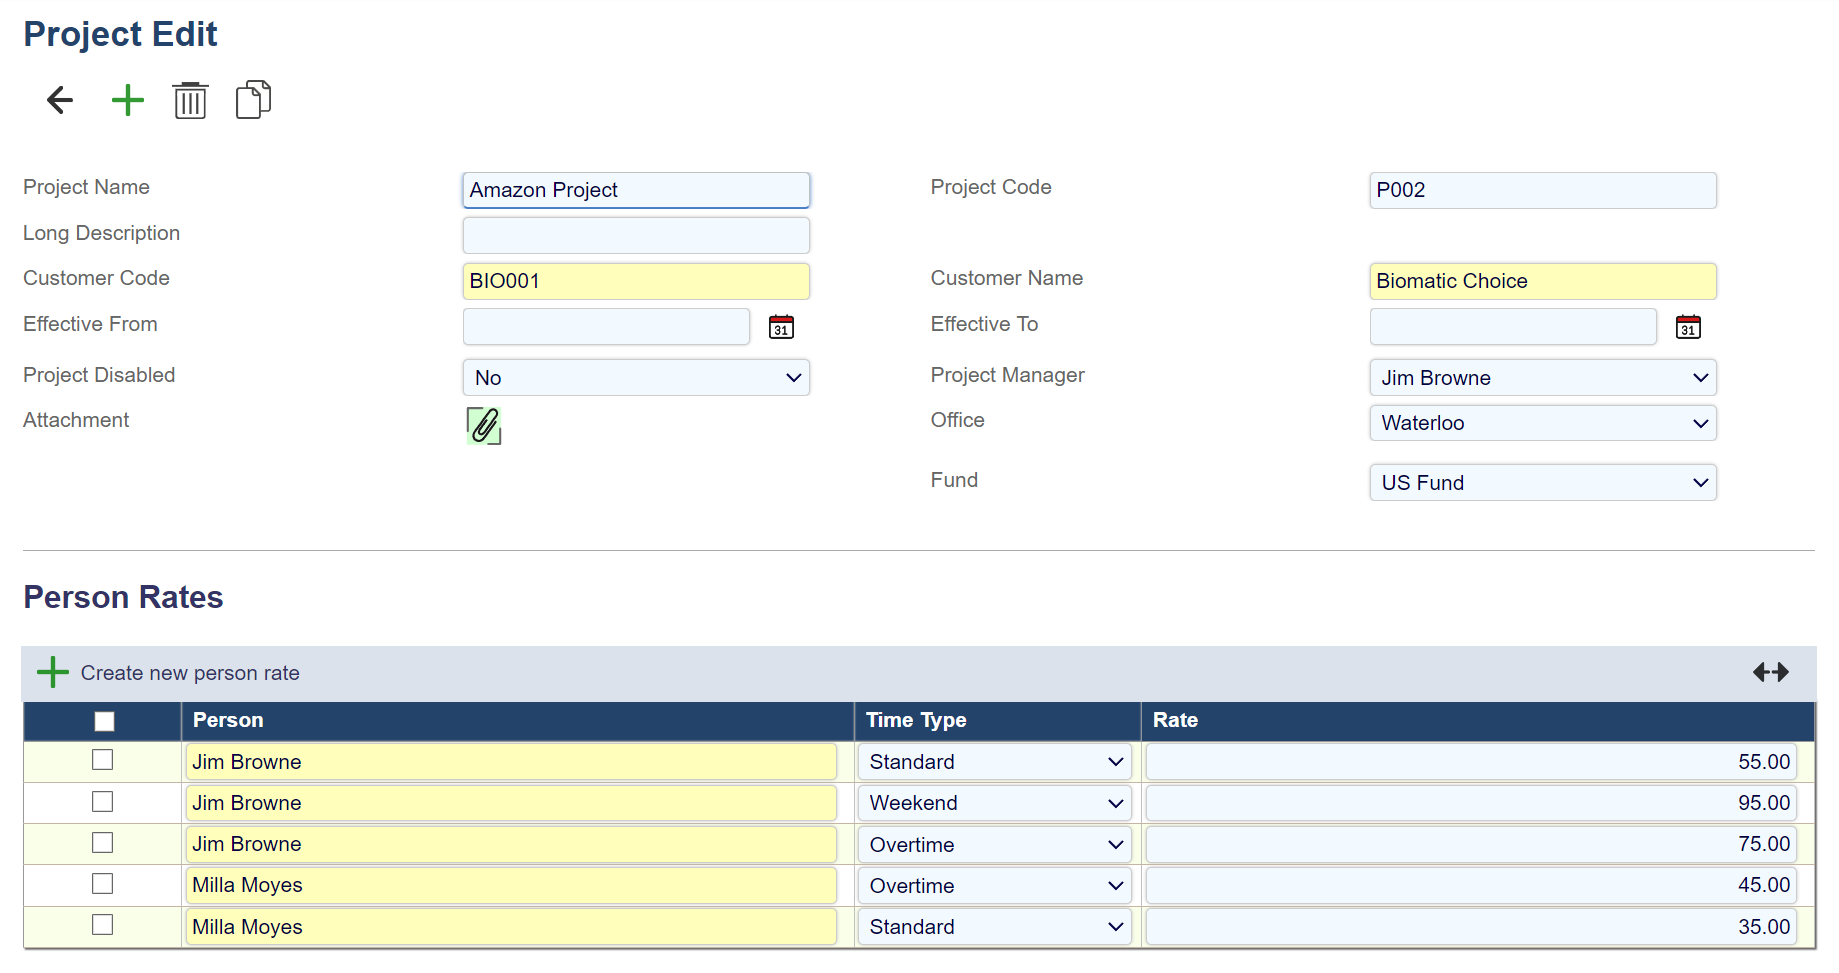Expand the Project Manager dropdown
The height and width of the screenshot is (973, 1839).
pyautogui.click(x=1542, y=378)
